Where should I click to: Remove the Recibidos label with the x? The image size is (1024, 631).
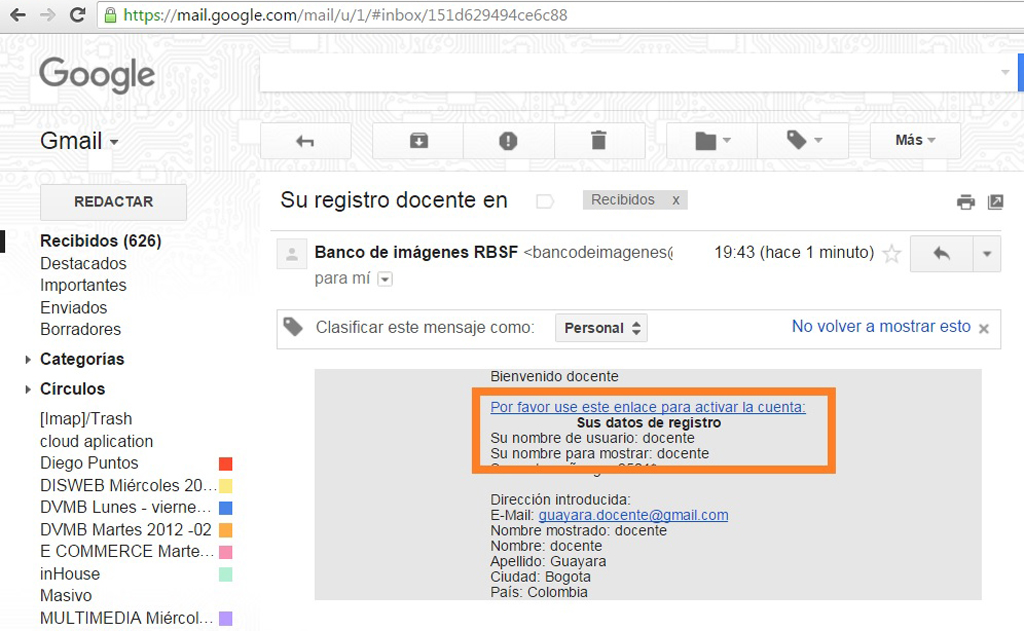[676, 200]
